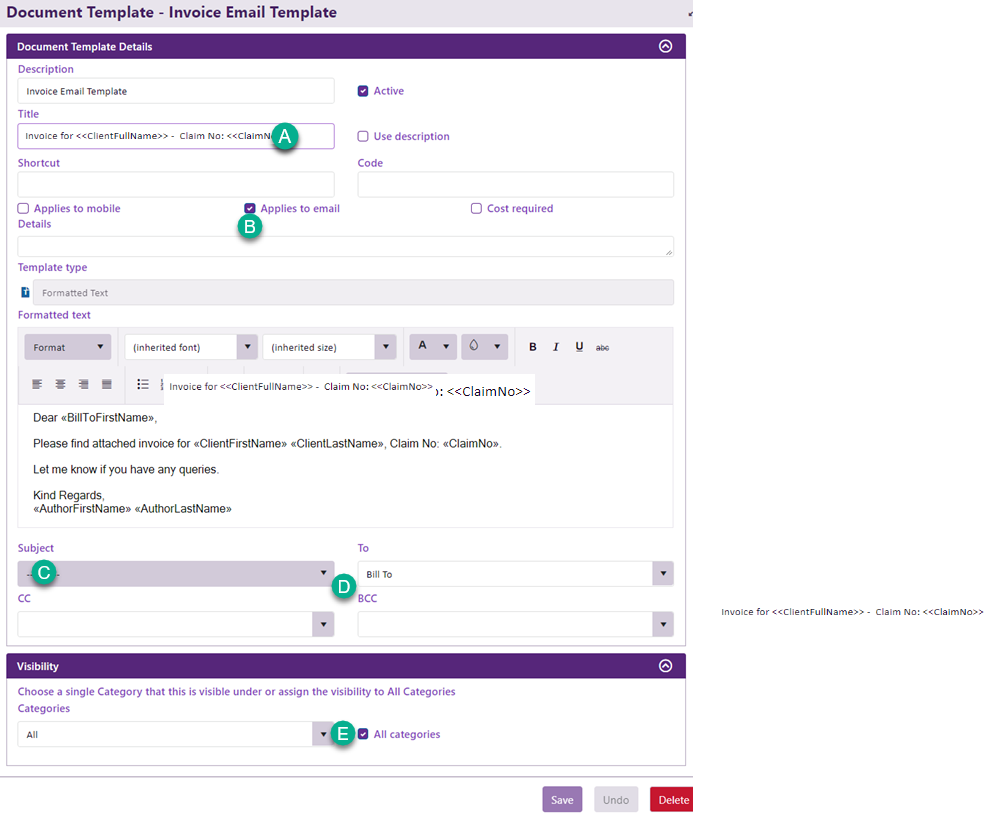
Task: Click the Delete button
Action: (672, 800)
